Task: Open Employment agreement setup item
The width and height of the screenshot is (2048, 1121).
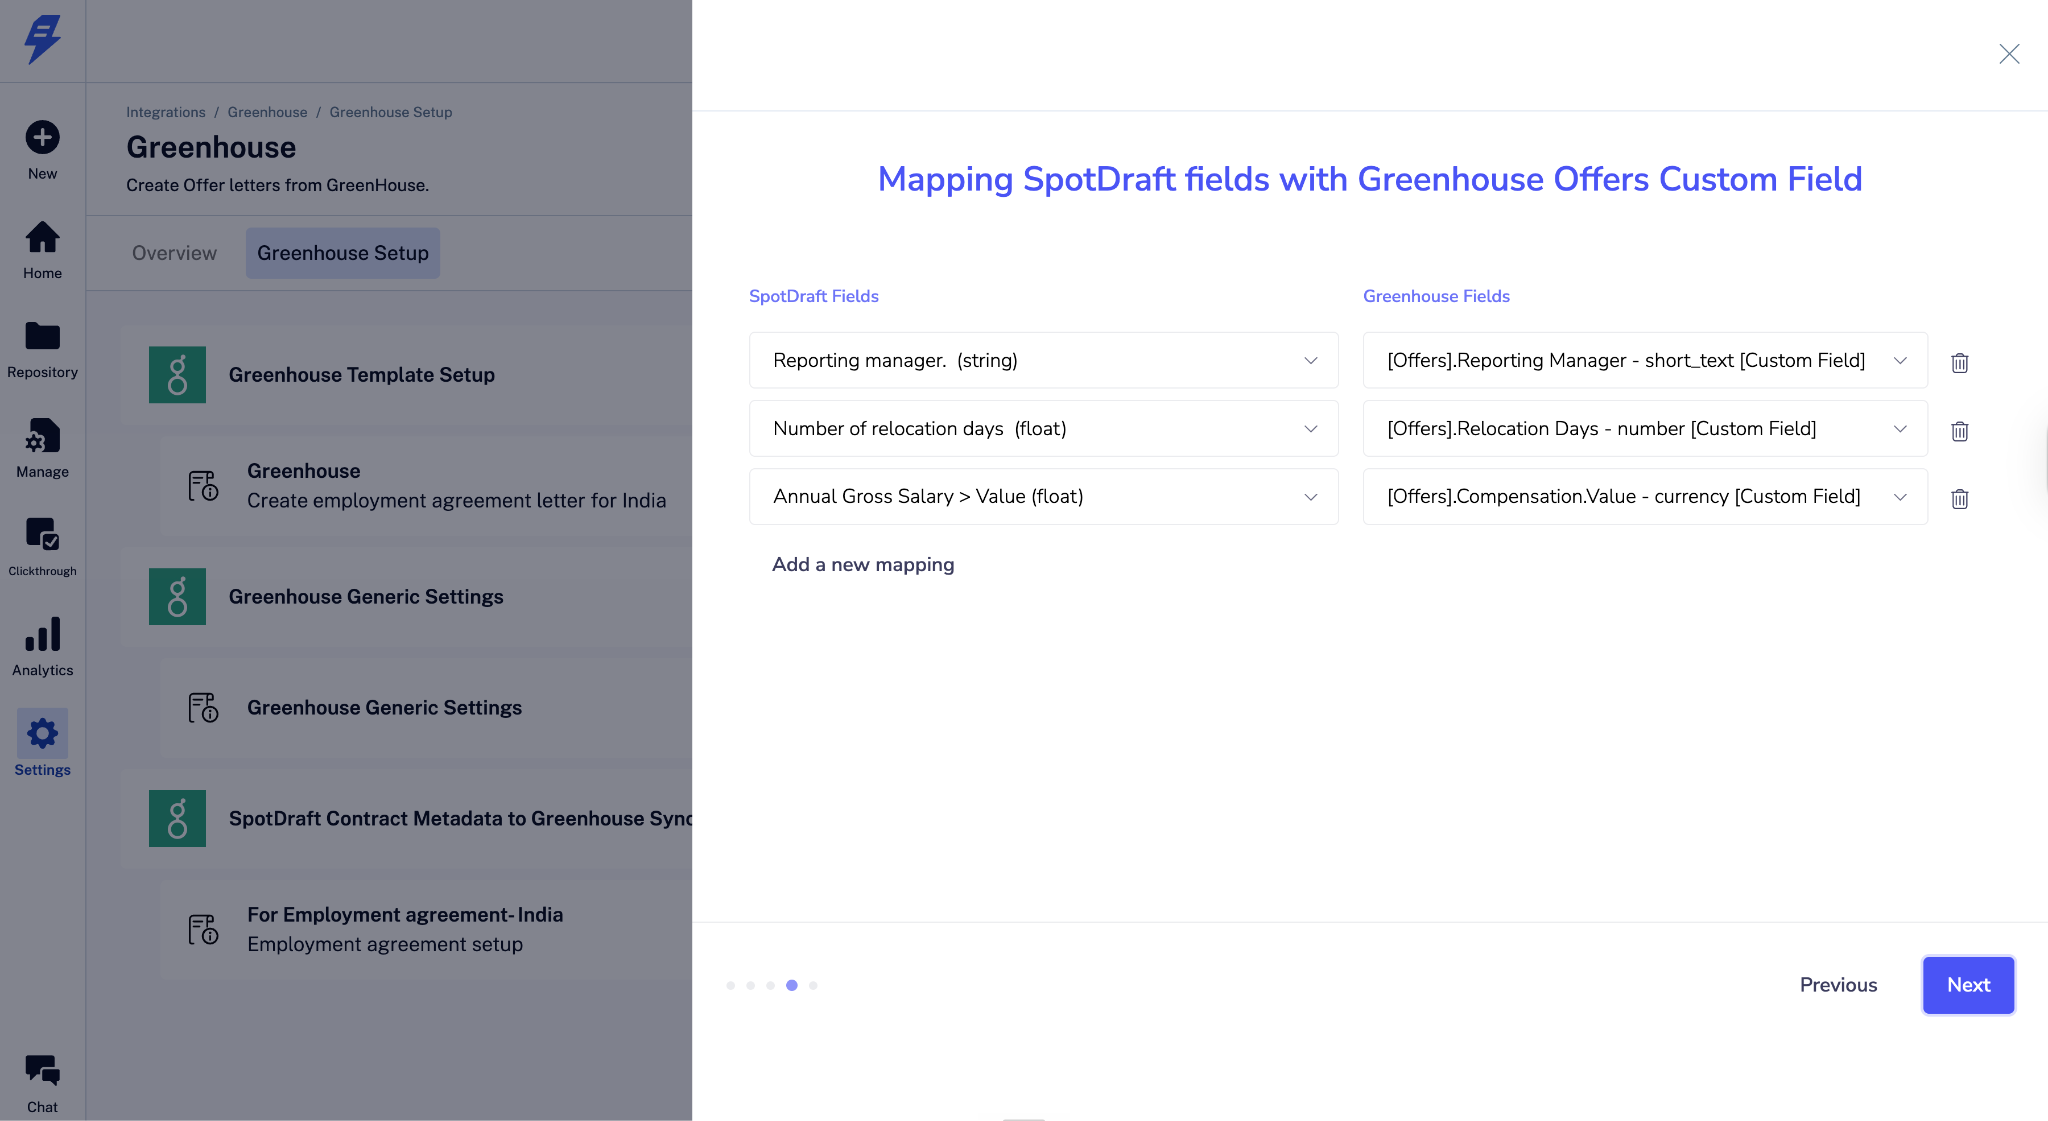Action: pyautogui.click(x=426, y=930)
